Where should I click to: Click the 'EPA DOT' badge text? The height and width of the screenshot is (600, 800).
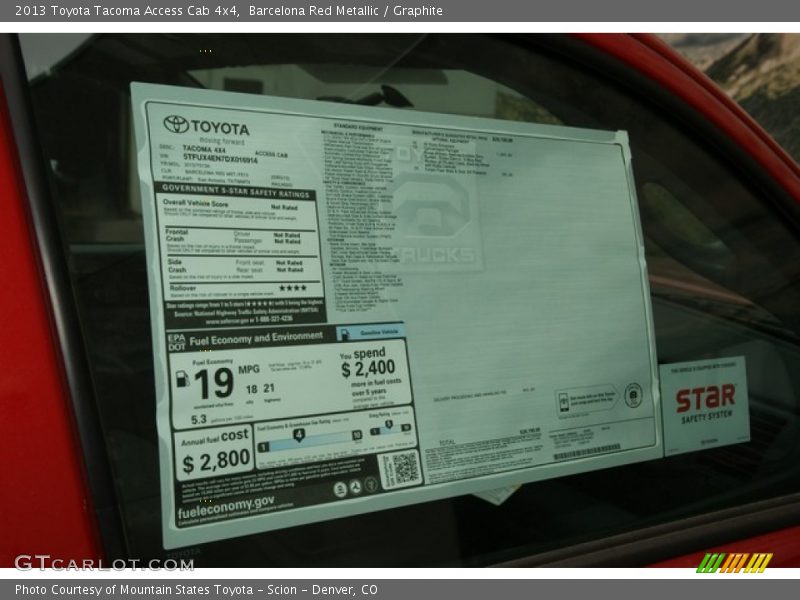point(176,342)
